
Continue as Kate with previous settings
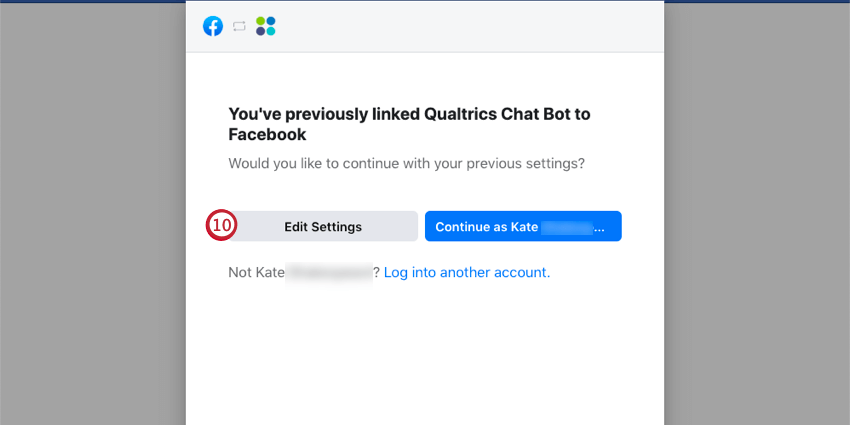click(x=523, y=226)
